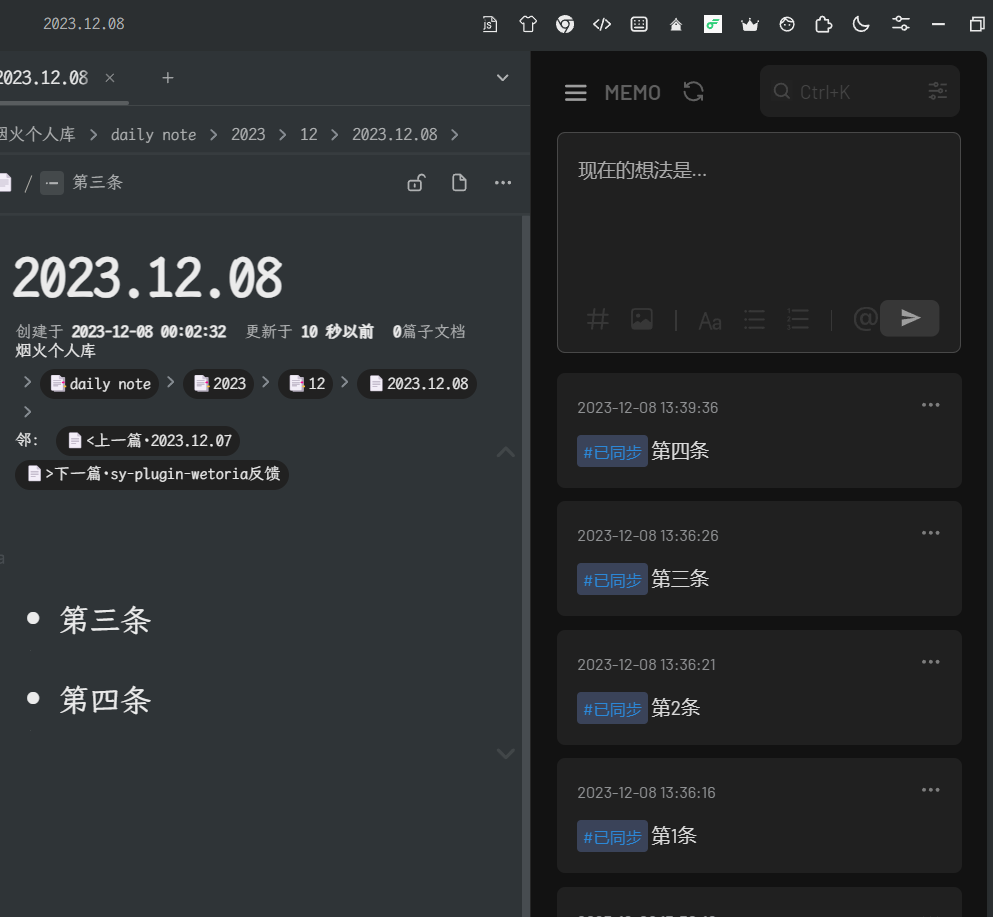Toggle bulleted list in memo editor
Viewport: 993px width, 917px height.
(754, 319)
